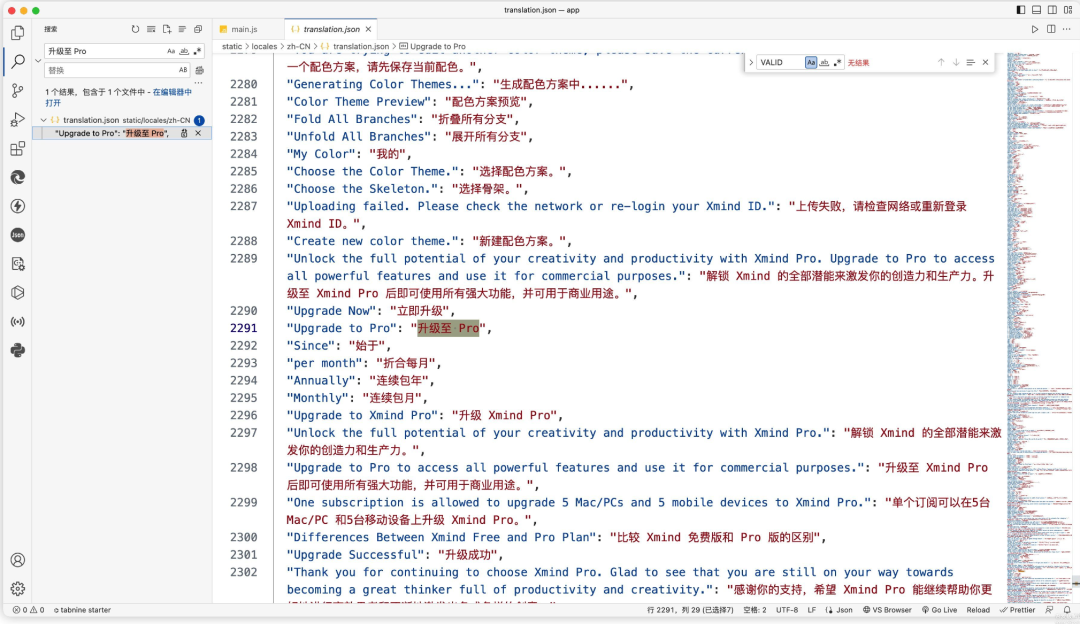Toggle Match Whole Word in sidebar search
Viewport: 1080px width, 624px height.
184,51
